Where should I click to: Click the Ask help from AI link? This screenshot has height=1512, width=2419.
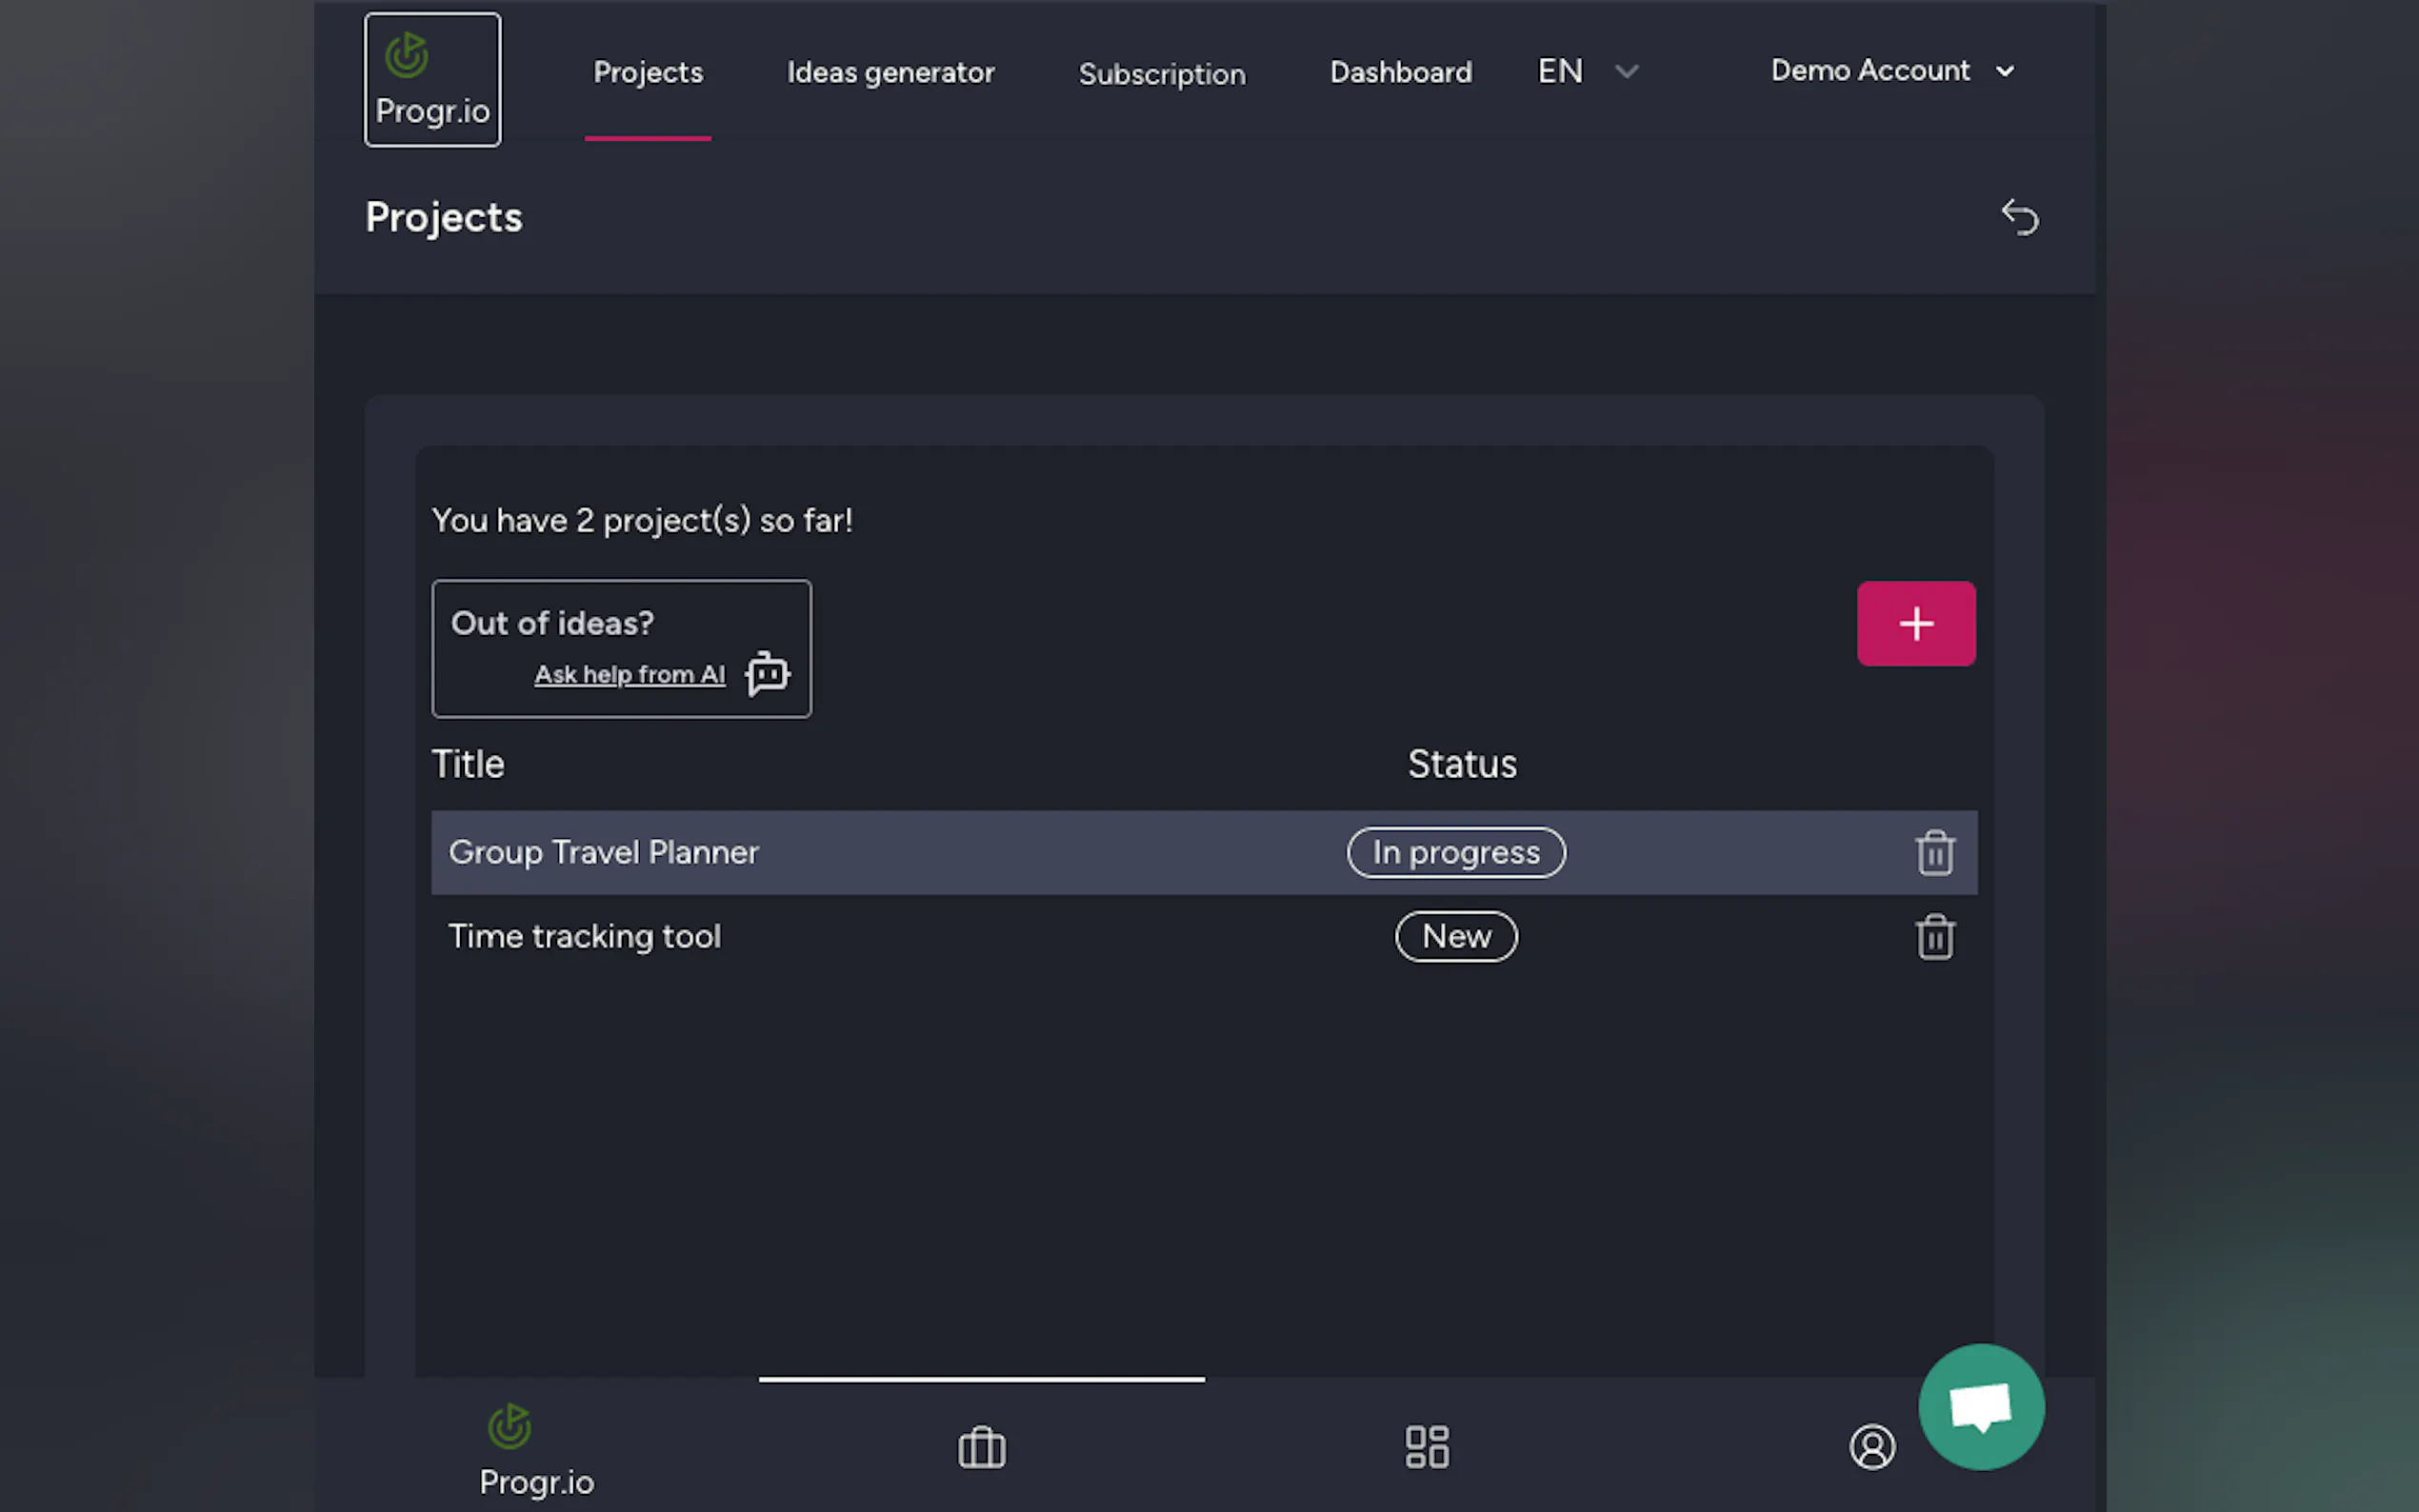point(629,675)
